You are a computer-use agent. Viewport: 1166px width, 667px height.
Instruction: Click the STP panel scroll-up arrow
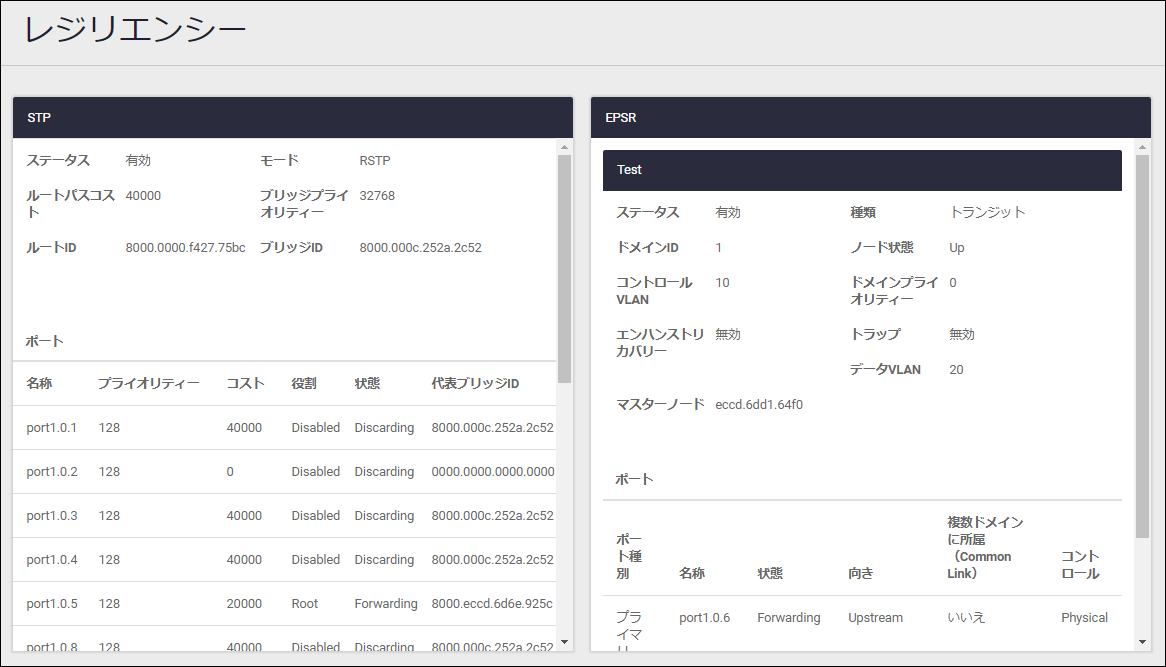pyautogui.click(x=564, y=148)
